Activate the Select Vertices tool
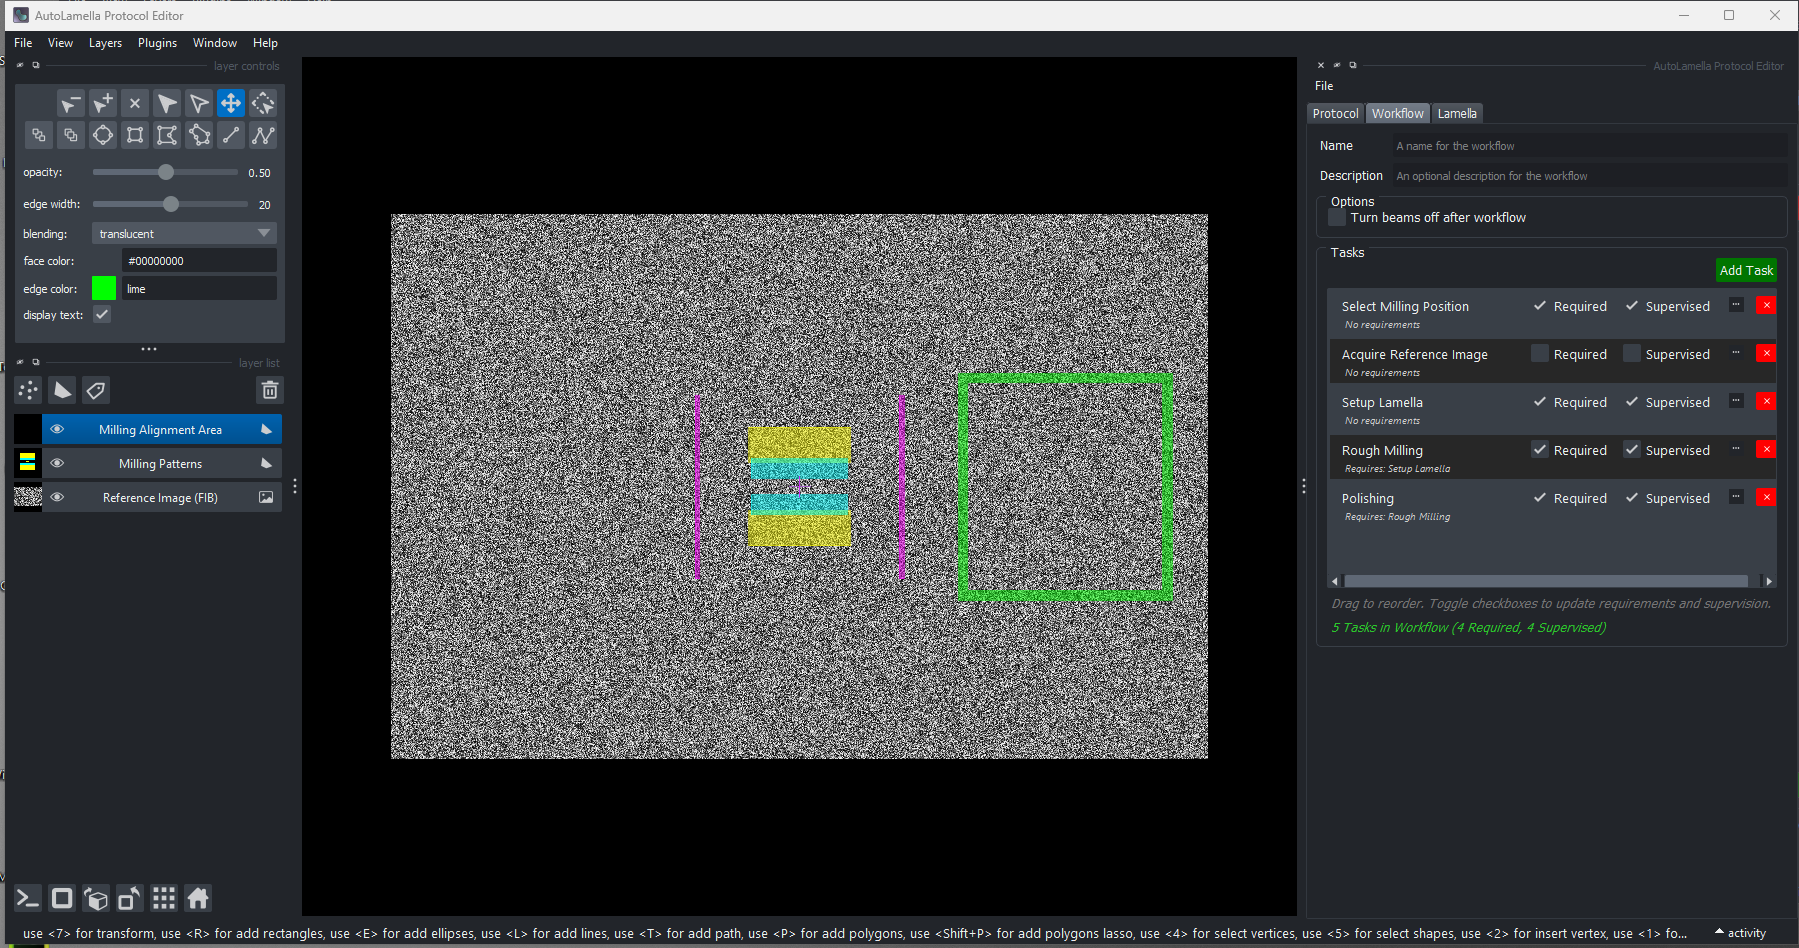 point(199,103)
